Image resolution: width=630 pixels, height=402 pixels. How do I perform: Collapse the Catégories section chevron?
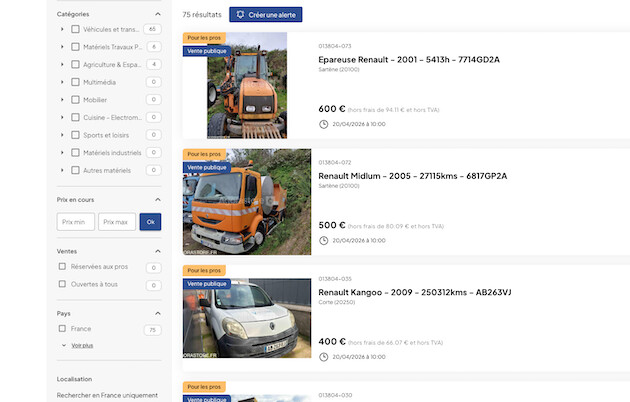[157, 14]
